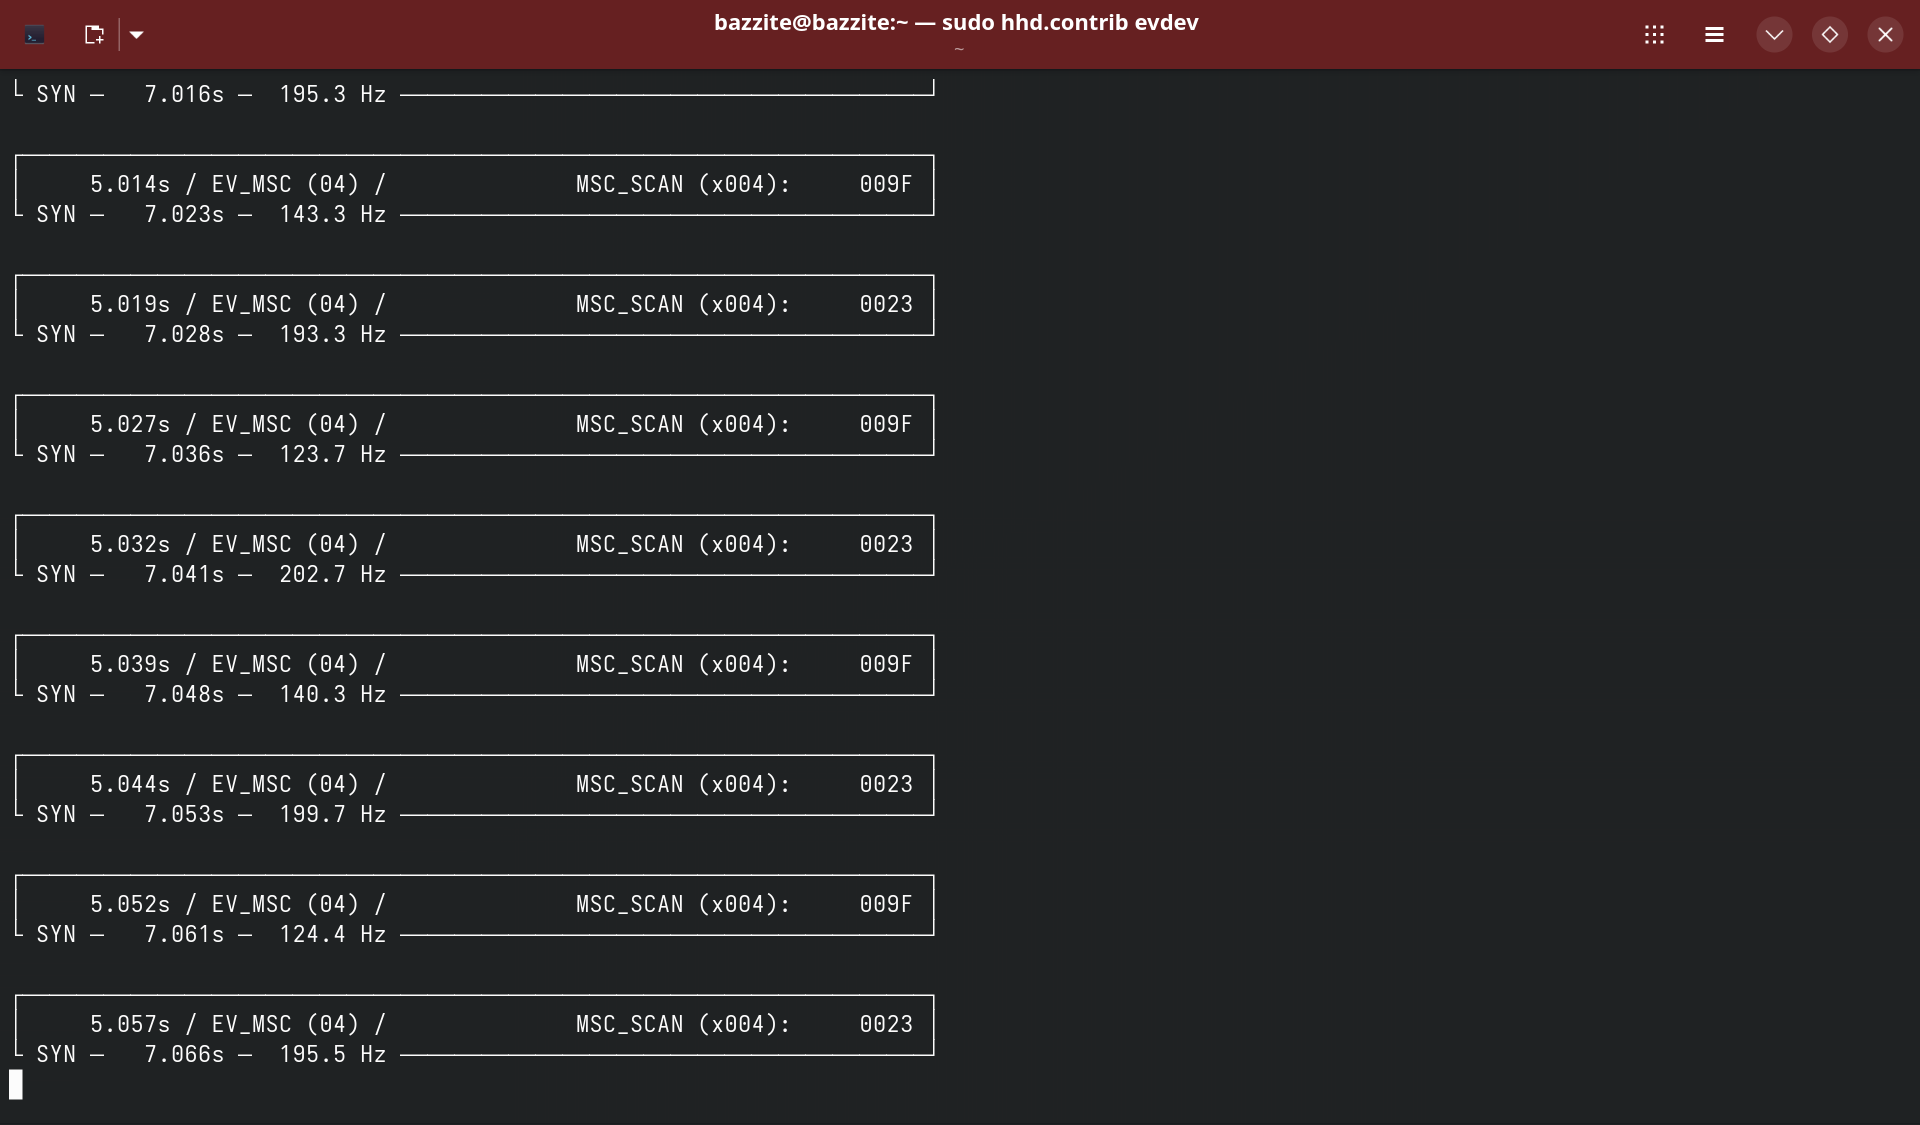Click the '5.044s' event timestamp
Viewport: 1920px width, 1125px height.
[130, 784]
